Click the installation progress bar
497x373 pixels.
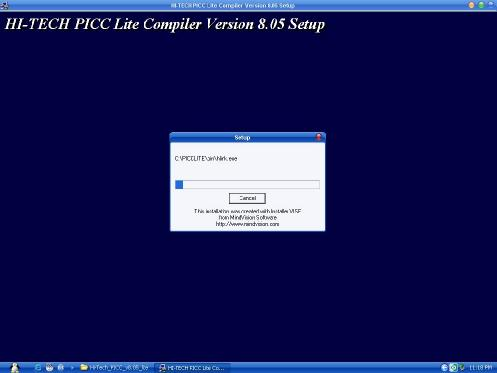pyautogui.click(x=247, y=184)
